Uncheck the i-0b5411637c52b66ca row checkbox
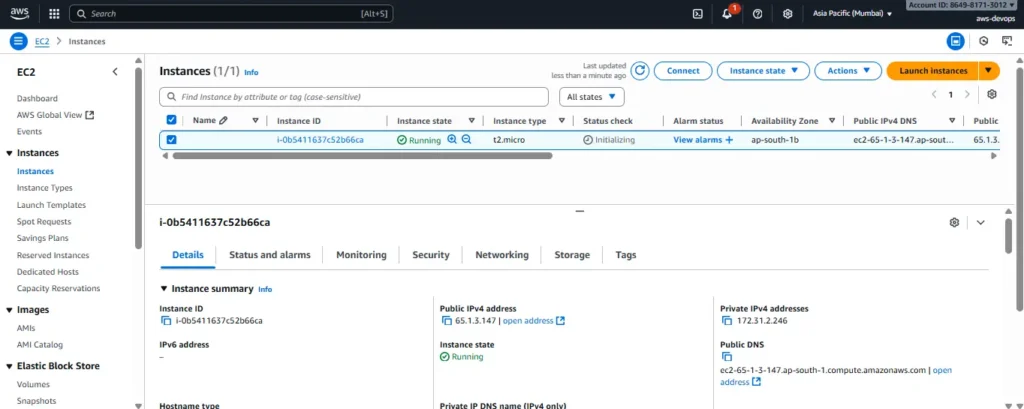This screenshot has height=409, width=1024. click(171, 140)
